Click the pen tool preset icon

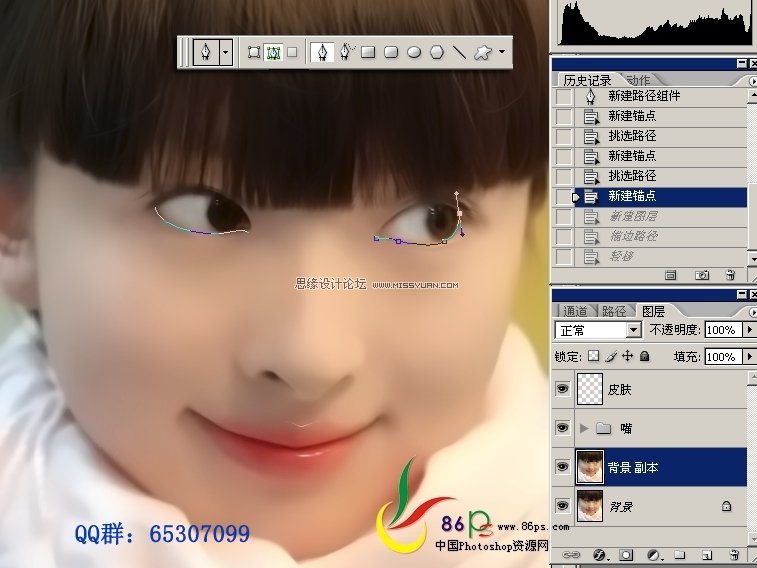[x=206, y=52]
